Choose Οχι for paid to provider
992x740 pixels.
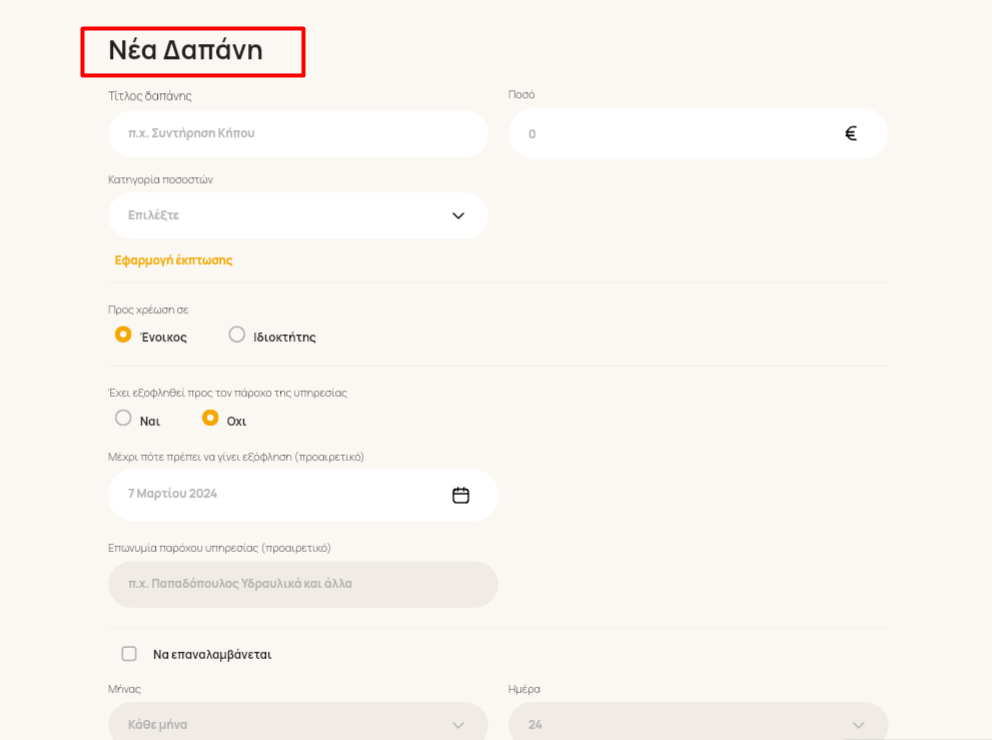(210, 418)
